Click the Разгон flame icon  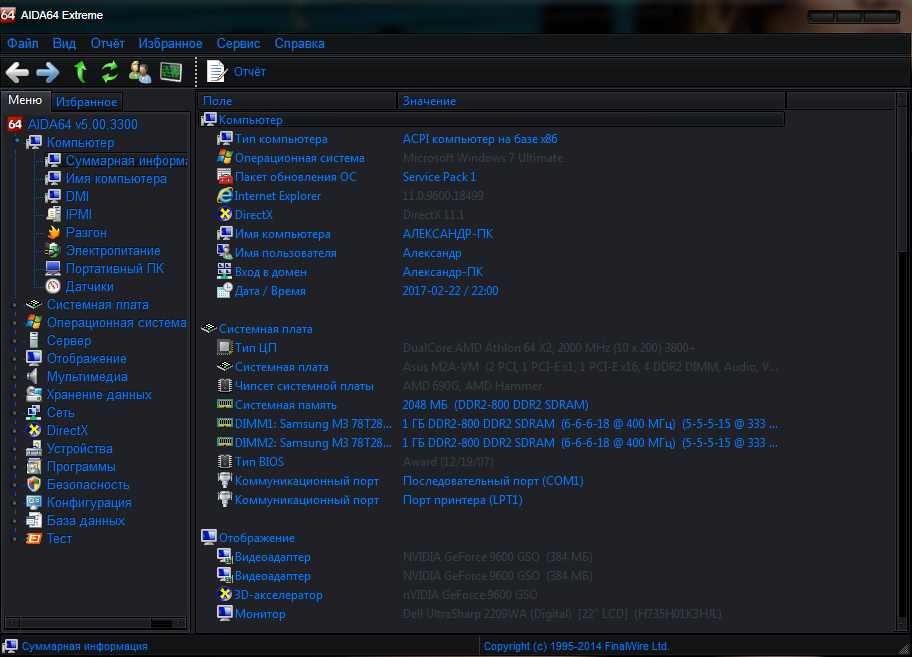[53, 233]
